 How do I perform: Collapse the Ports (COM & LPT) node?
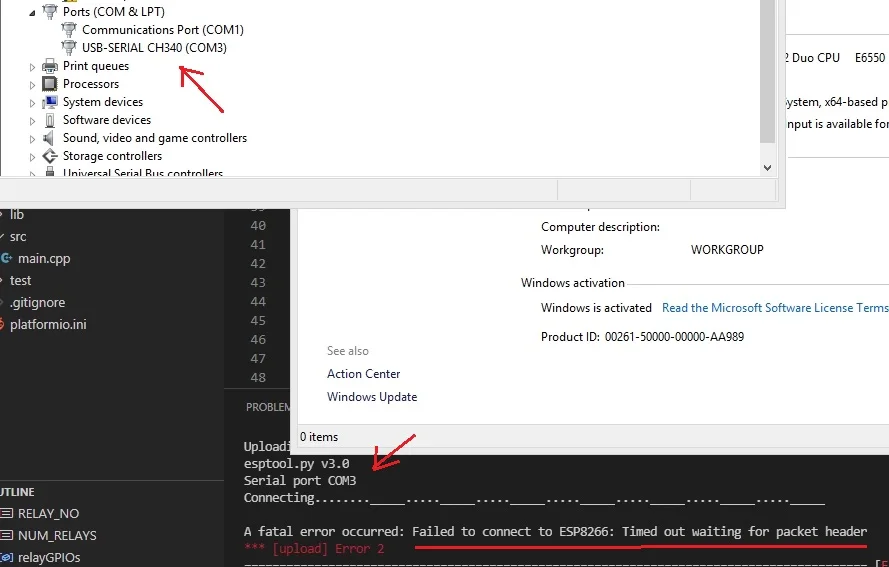[x=32, y=13]
